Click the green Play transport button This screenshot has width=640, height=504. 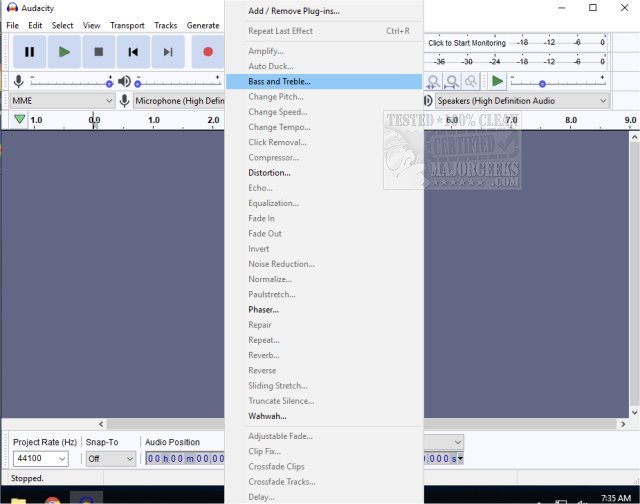tap(64, 52)
